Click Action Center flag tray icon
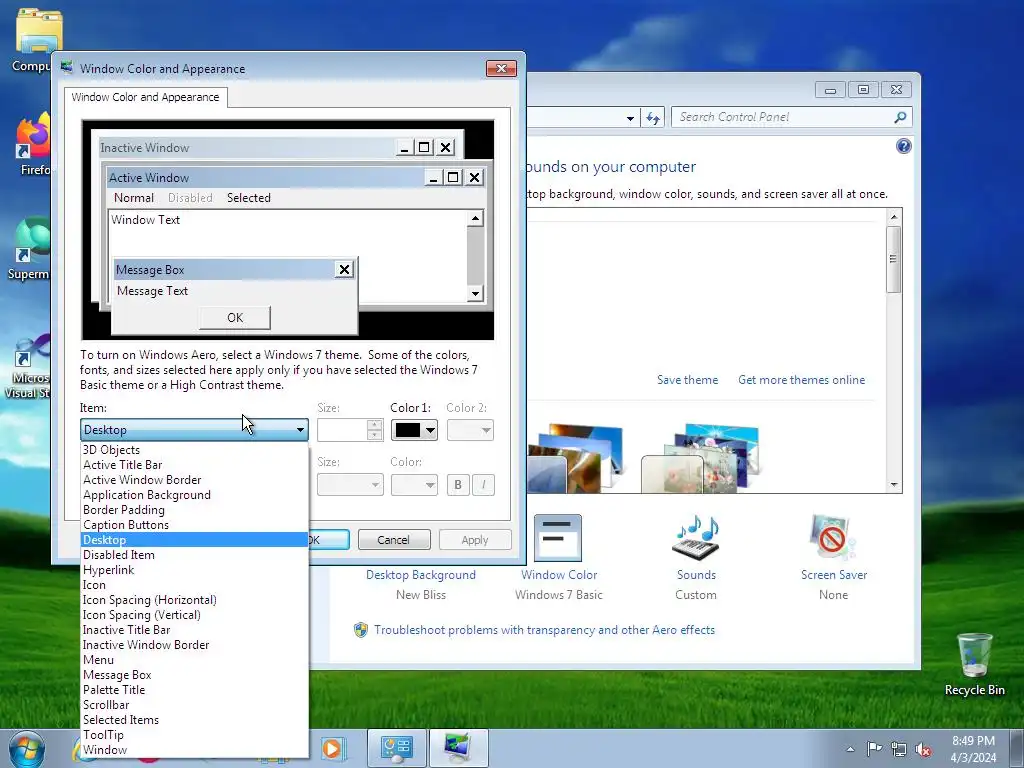The height and width of the screenshot is (768, 1024). (x=874, y=749)
